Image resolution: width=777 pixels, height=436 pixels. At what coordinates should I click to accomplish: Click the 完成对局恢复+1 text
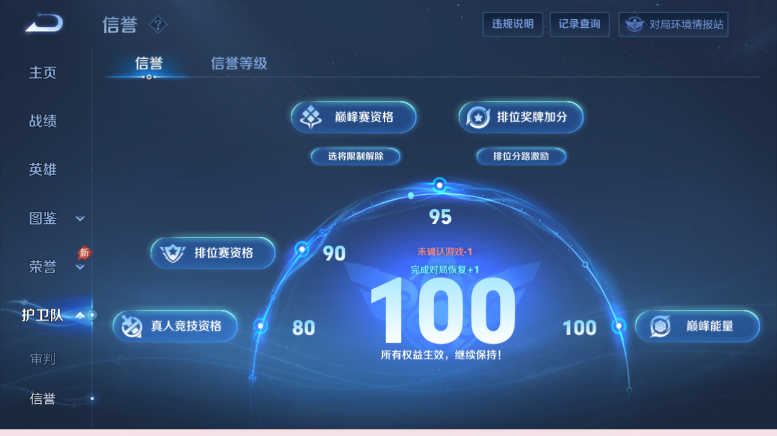pyautogui.click(x=444, y=270)
